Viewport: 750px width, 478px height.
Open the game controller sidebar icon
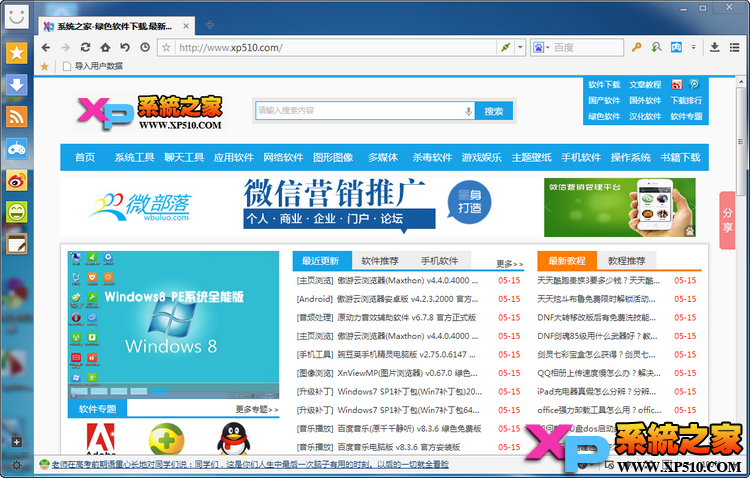coord(16,148)
